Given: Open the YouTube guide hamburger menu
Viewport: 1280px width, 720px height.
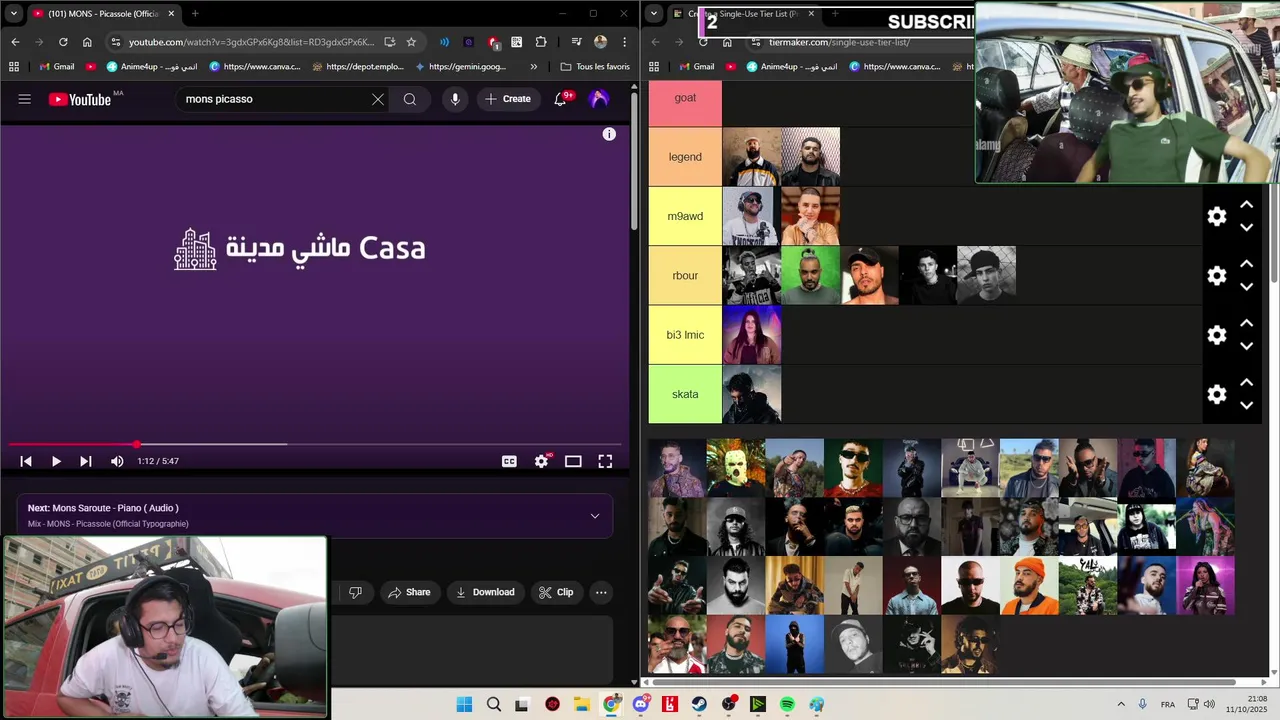Looking at the screenshot, I should pos(25,99).
